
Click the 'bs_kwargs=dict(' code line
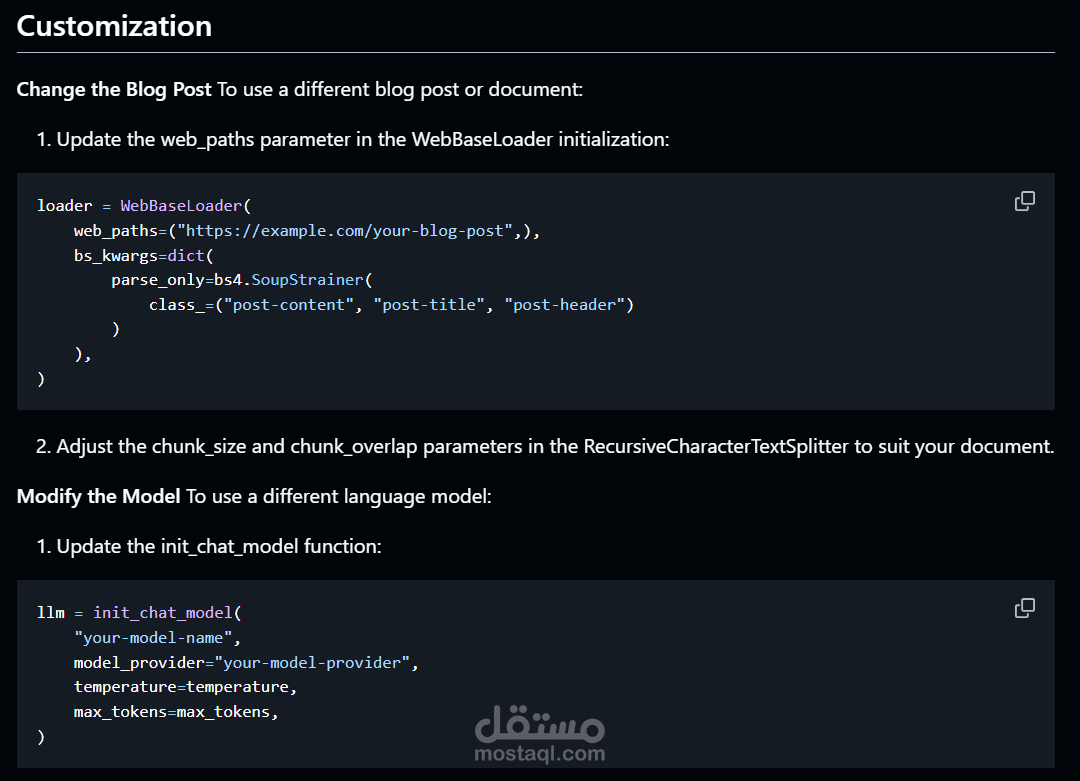[138, 256]
